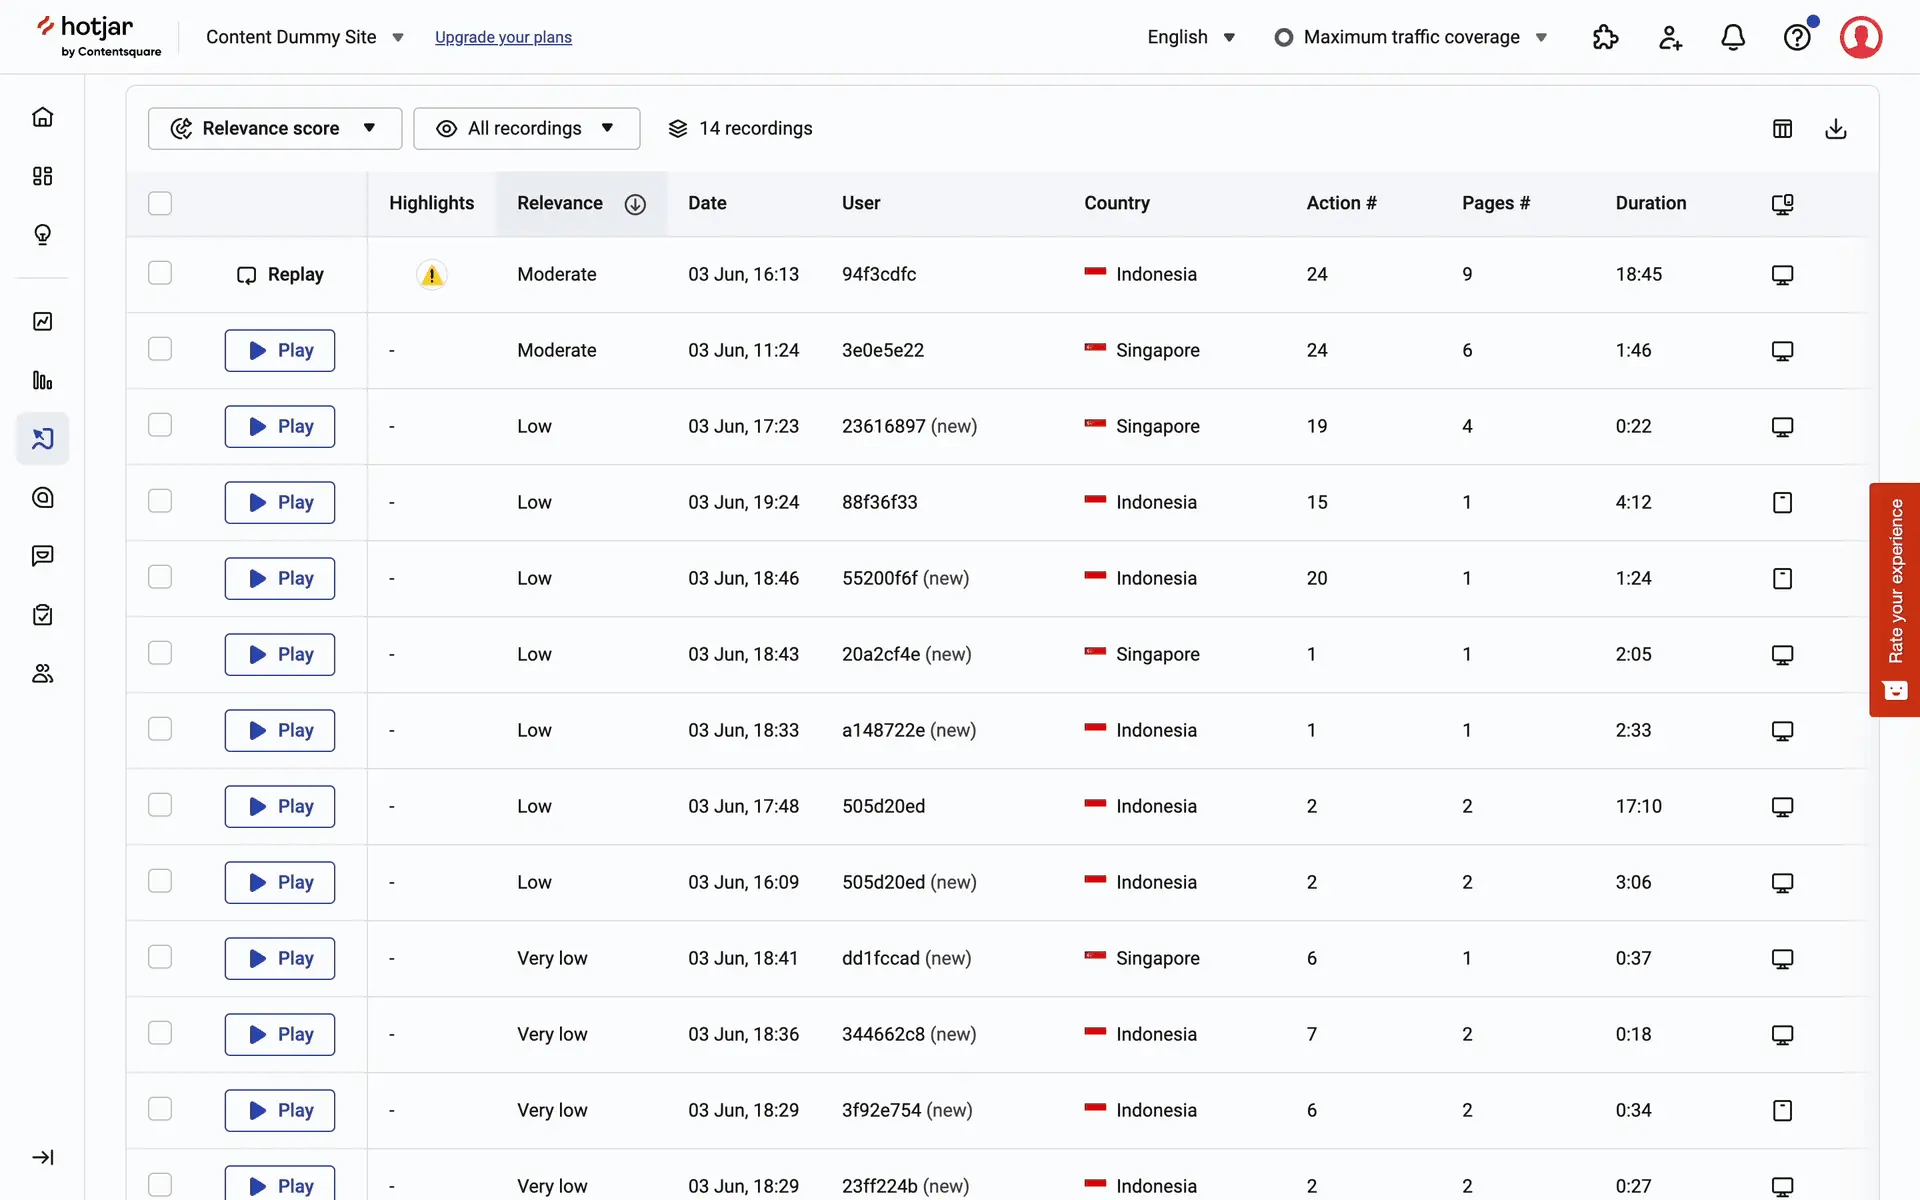Click the notifications bell icon
The image size is (1920, 1200).
click(x=1733, y=38)
